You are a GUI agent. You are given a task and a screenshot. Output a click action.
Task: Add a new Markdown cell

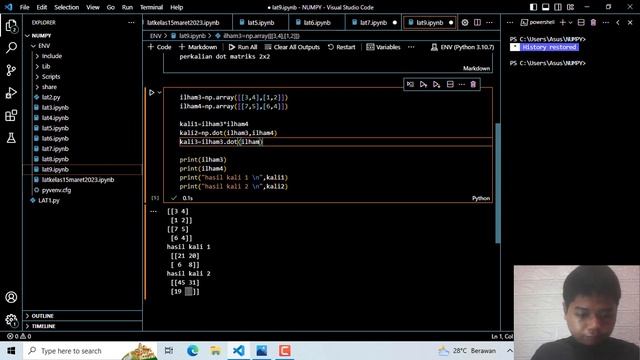pyautogui.click(x=198, y=47)
